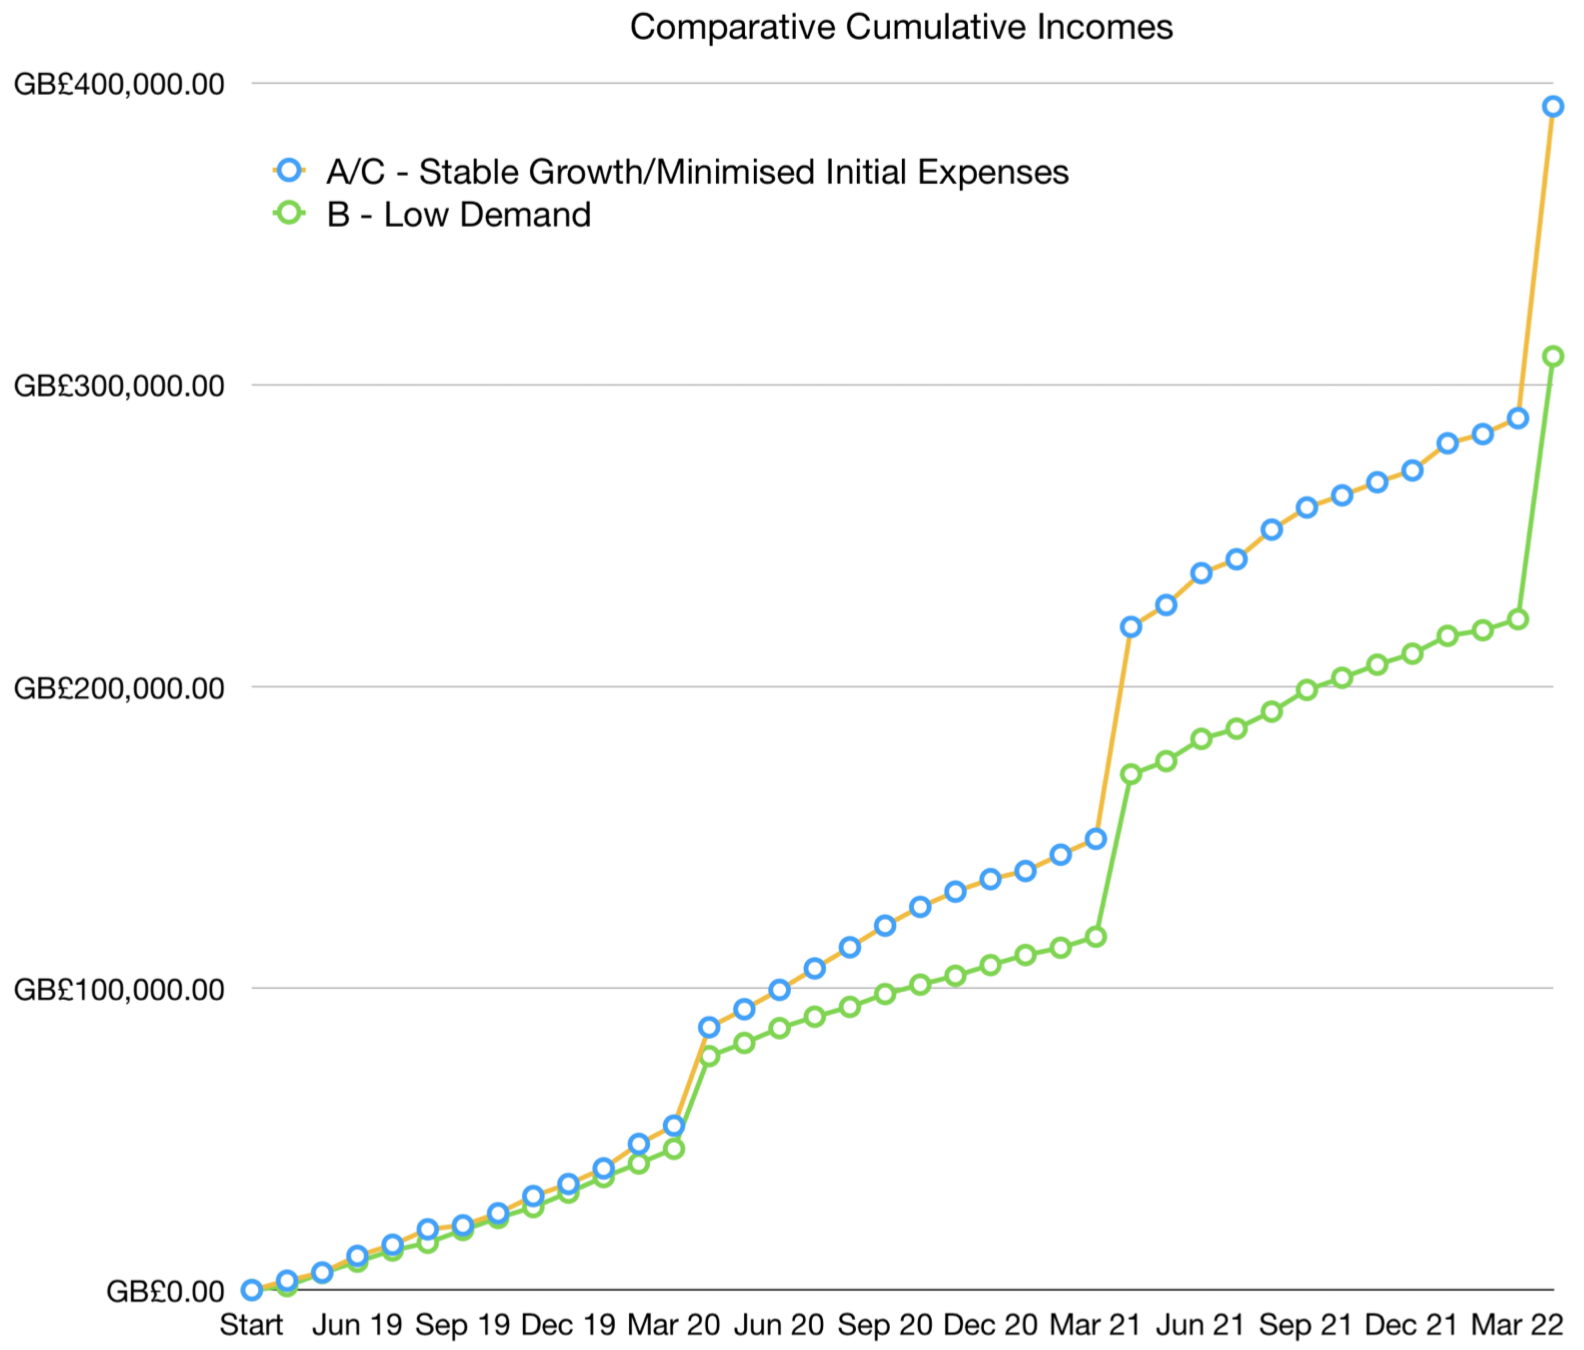
Task: Click the B - Low Demand legend label
Action: (459, 215)
